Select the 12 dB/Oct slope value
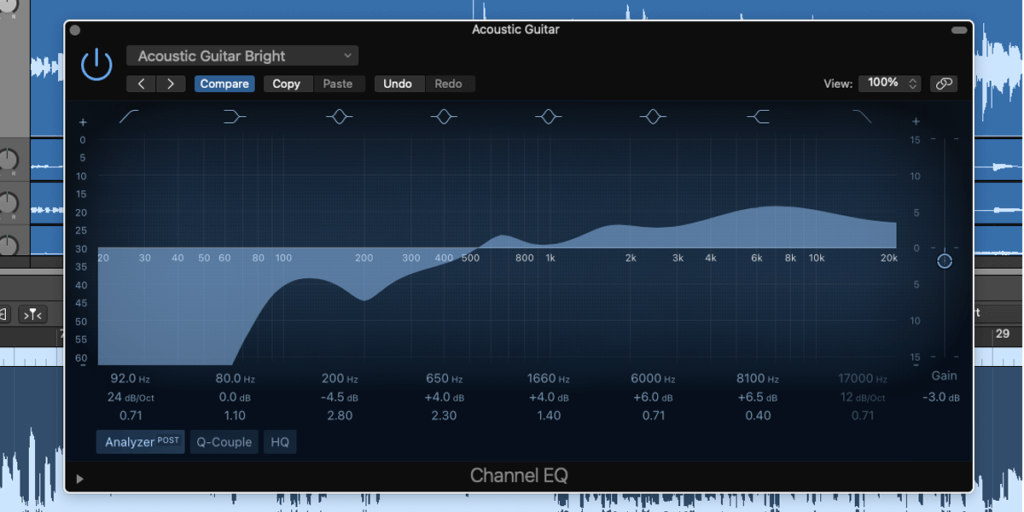This screenshot has height=512, width=1024. pos(862,397)
